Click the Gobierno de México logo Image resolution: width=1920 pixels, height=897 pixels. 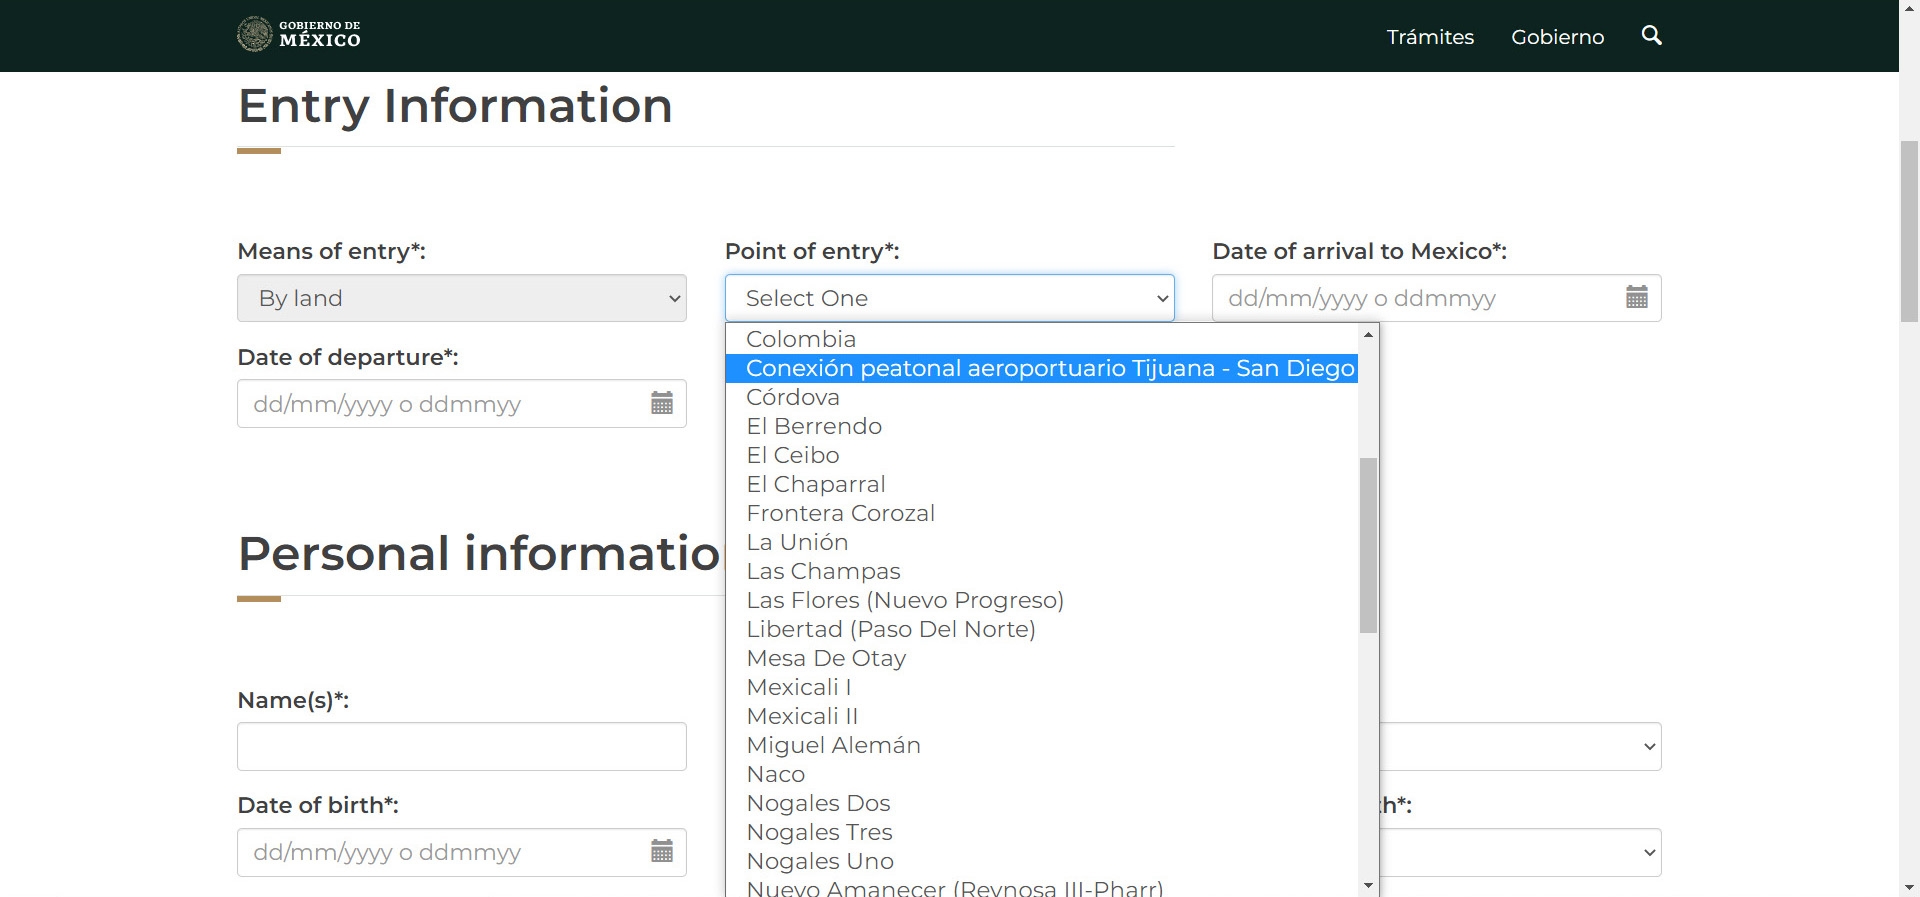pos(299,34)
